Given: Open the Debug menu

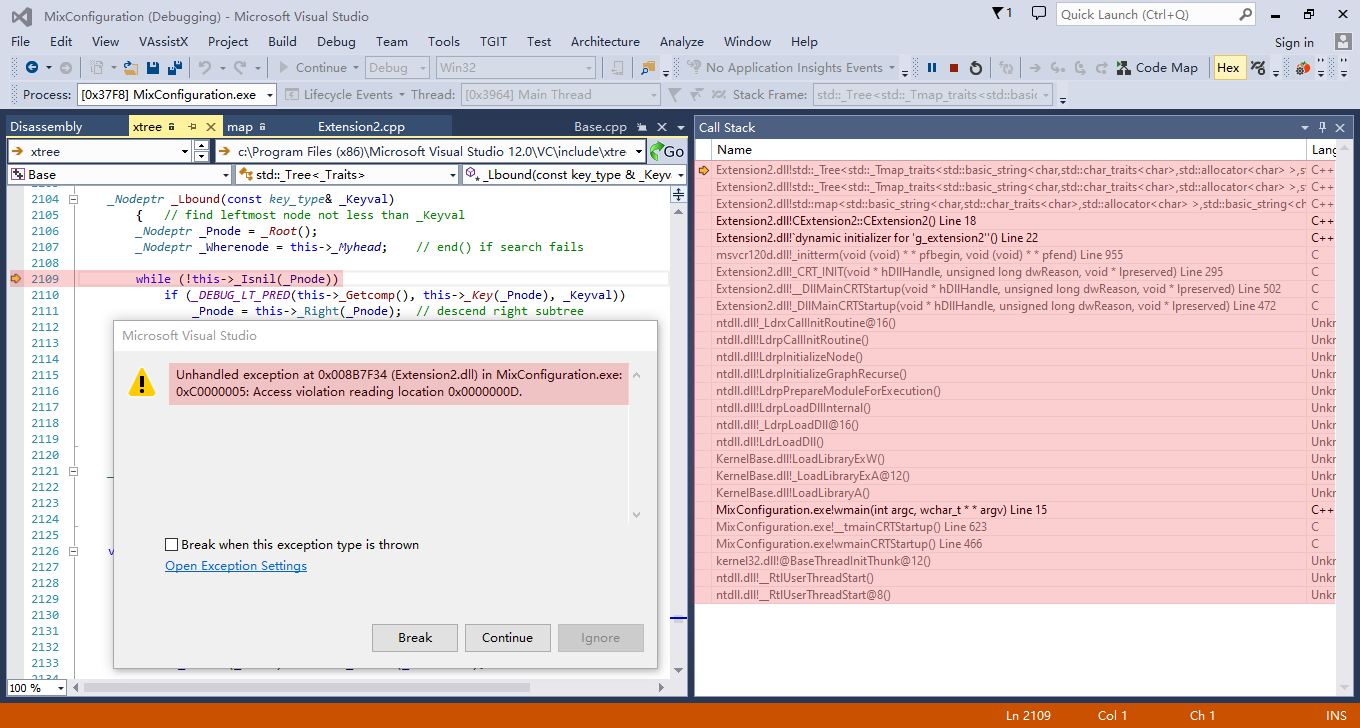Looking at the screenshot, I should tap(336, 41).
